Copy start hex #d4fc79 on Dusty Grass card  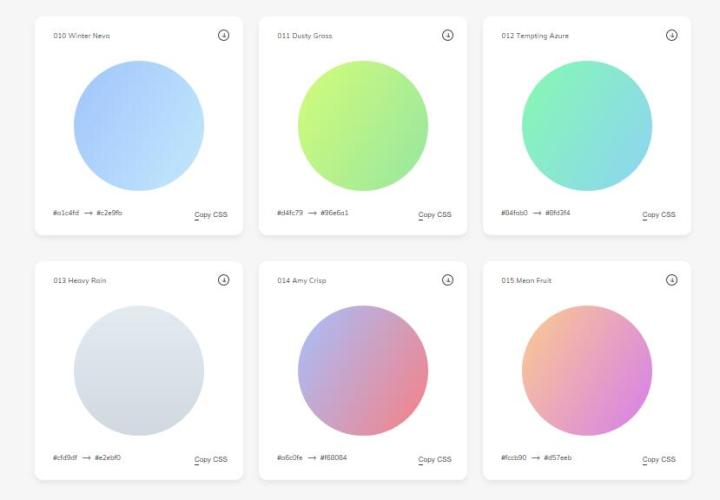(x=290, y=213)
